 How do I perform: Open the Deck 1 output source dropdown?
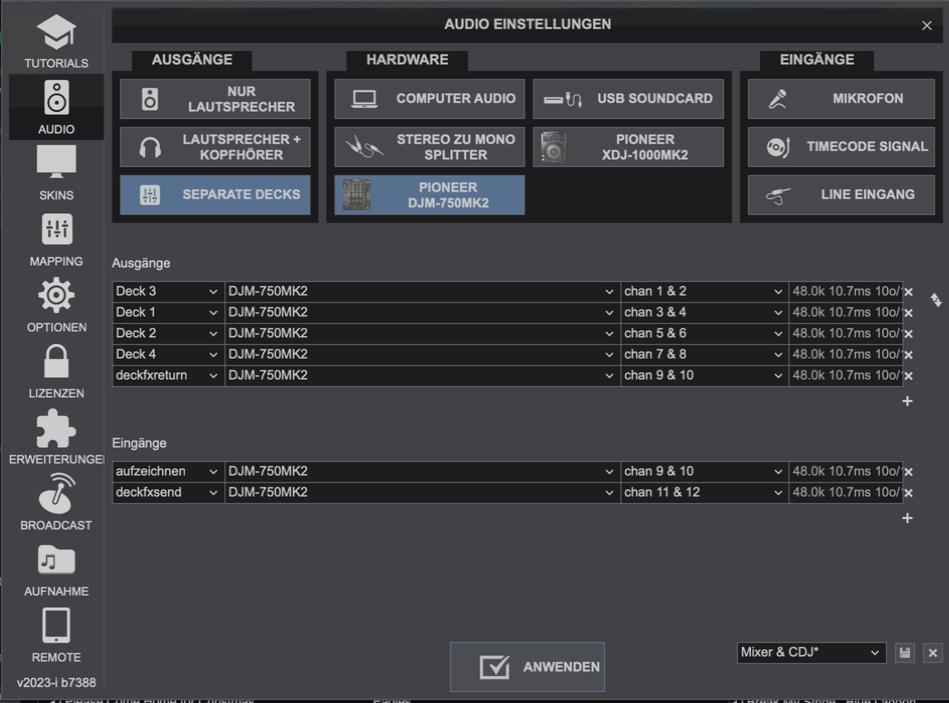pos(168,312)
